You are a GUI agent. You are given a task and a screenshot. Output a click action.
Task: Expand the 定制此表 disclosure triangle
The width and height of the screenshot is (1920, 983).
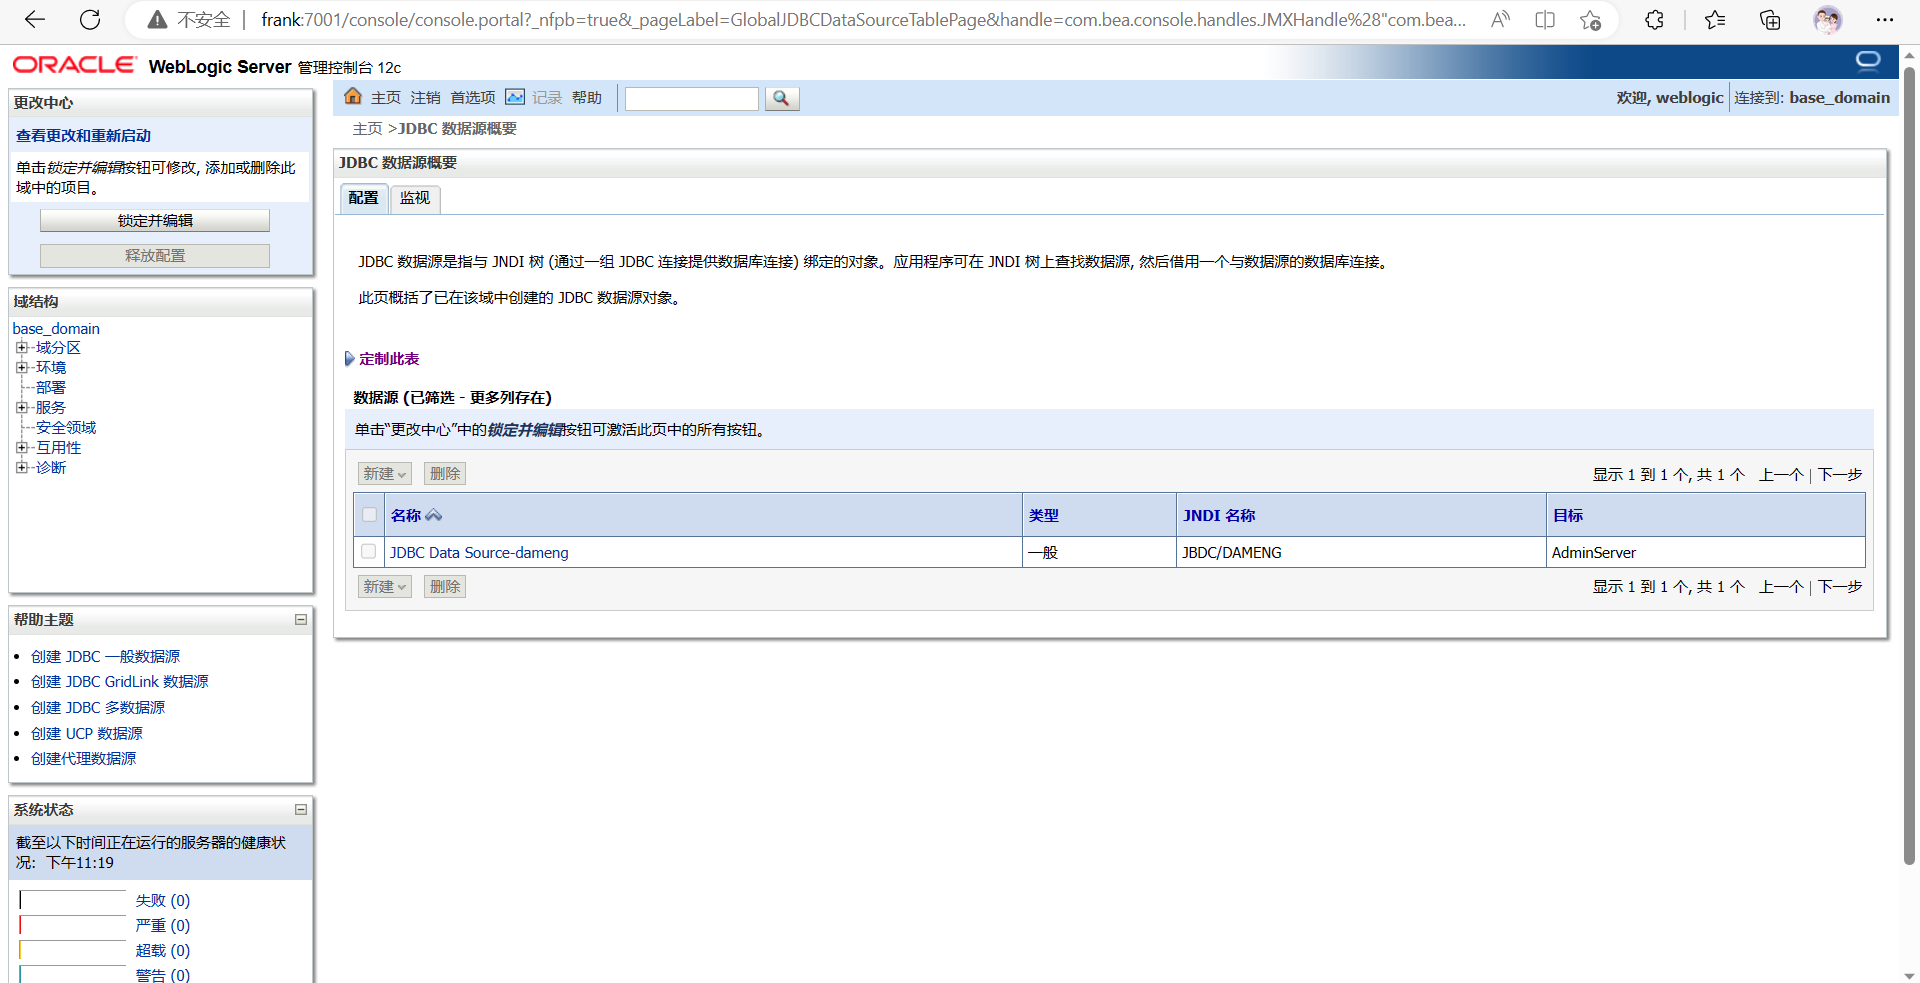click(349, 359)
